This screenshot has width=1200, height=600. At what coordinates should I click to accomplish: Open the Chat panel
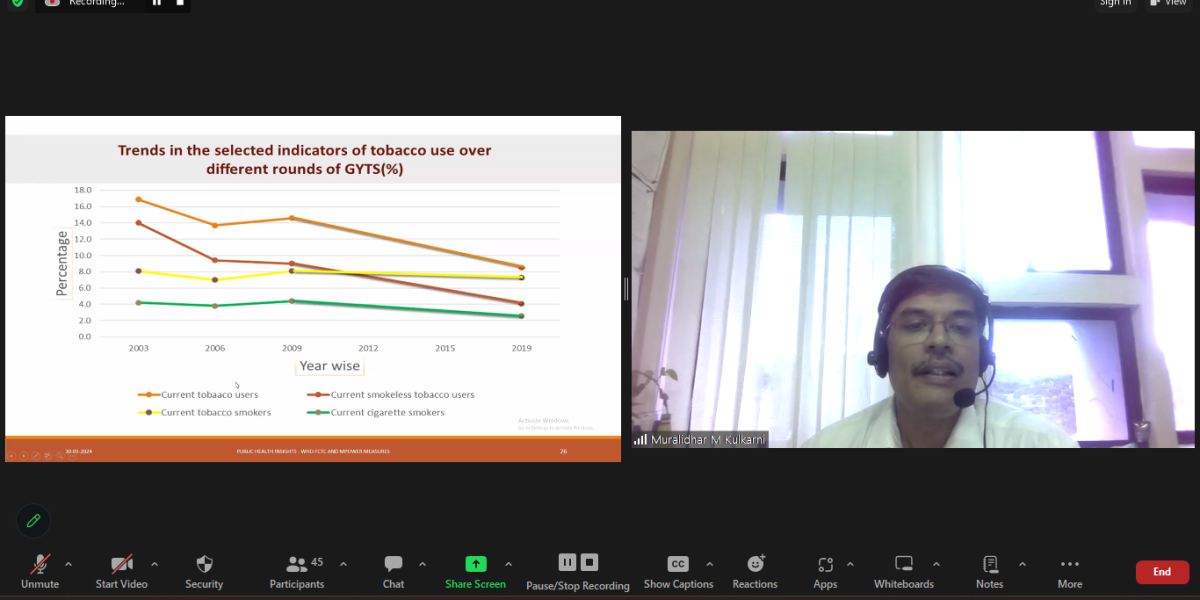[x=393, y=572]
